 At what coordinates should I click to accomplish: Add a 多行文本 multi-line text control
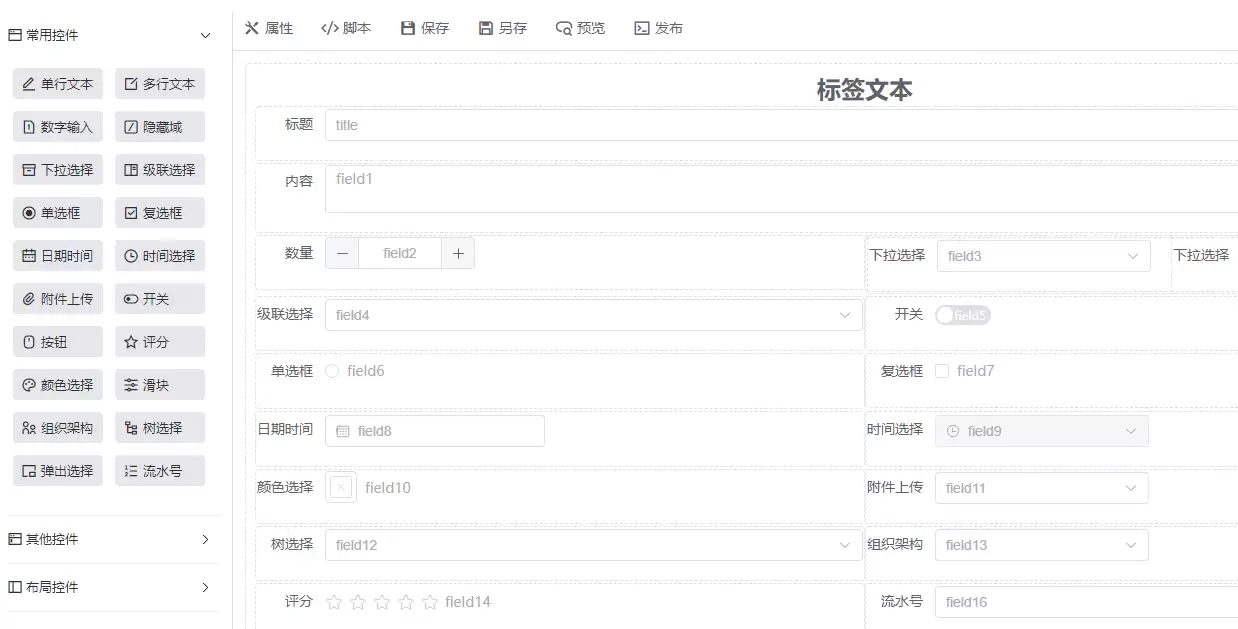point(160,84)
